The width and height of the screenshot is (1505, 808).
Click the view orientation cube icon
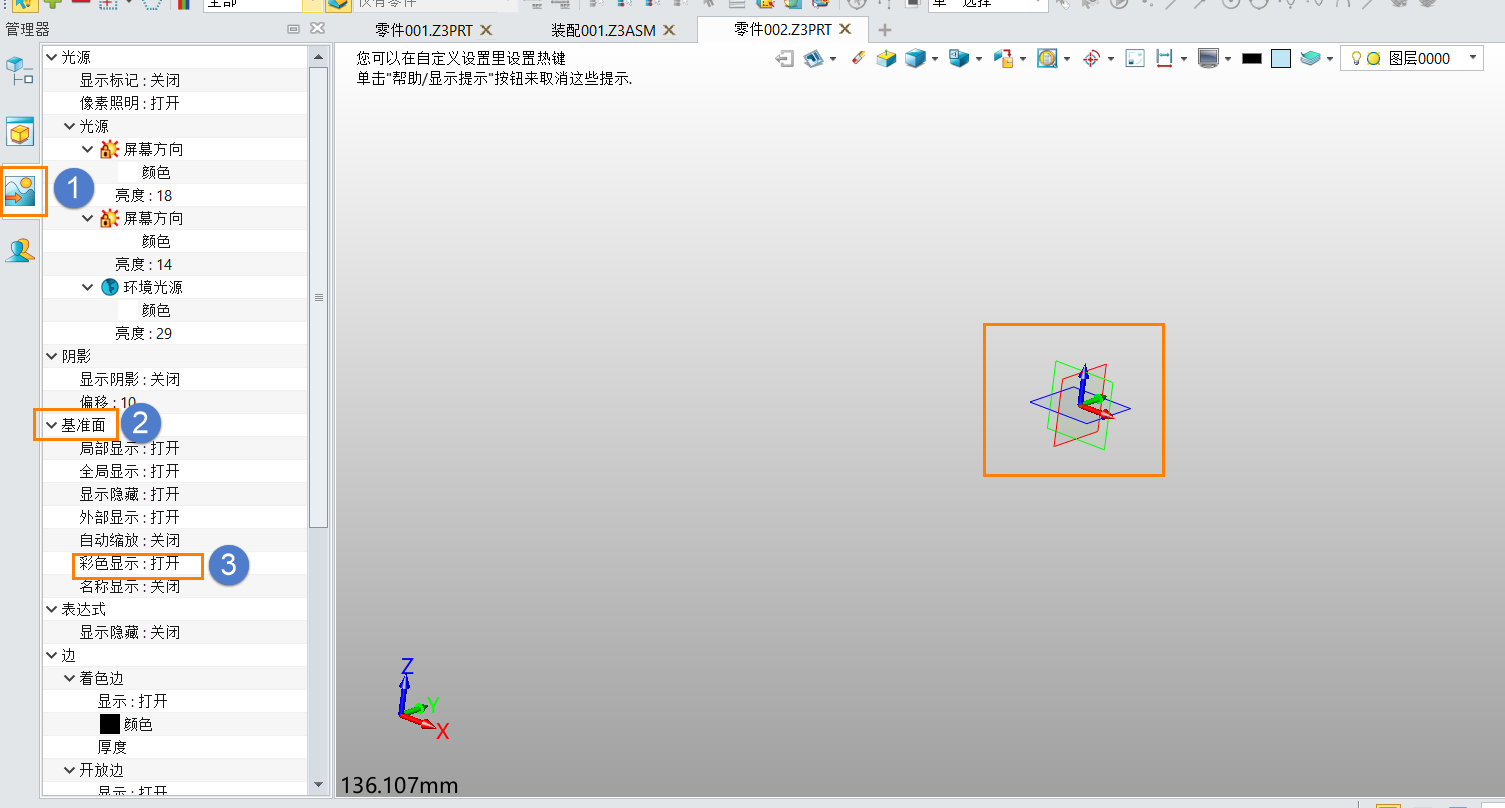click(958, 59)
